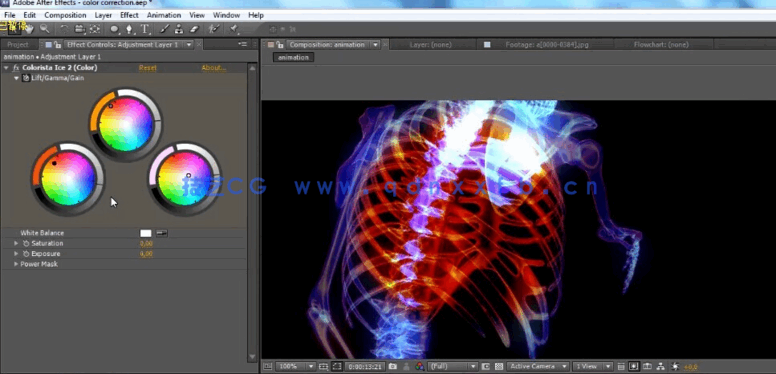Screen dimensions: 776x374
Task: Expand Exposure property
Action: coord(16,254)
